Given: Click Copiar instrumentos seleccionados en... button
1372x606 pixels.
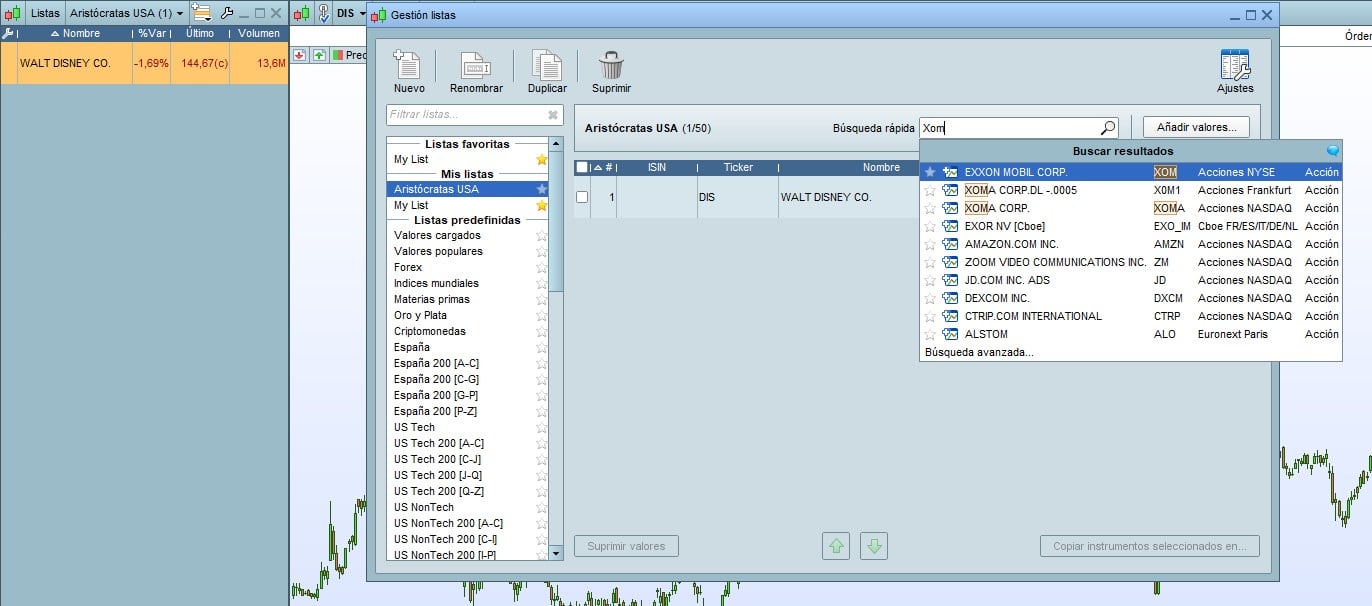Looking at the screenshot, I should click(x=1149, y=546).
